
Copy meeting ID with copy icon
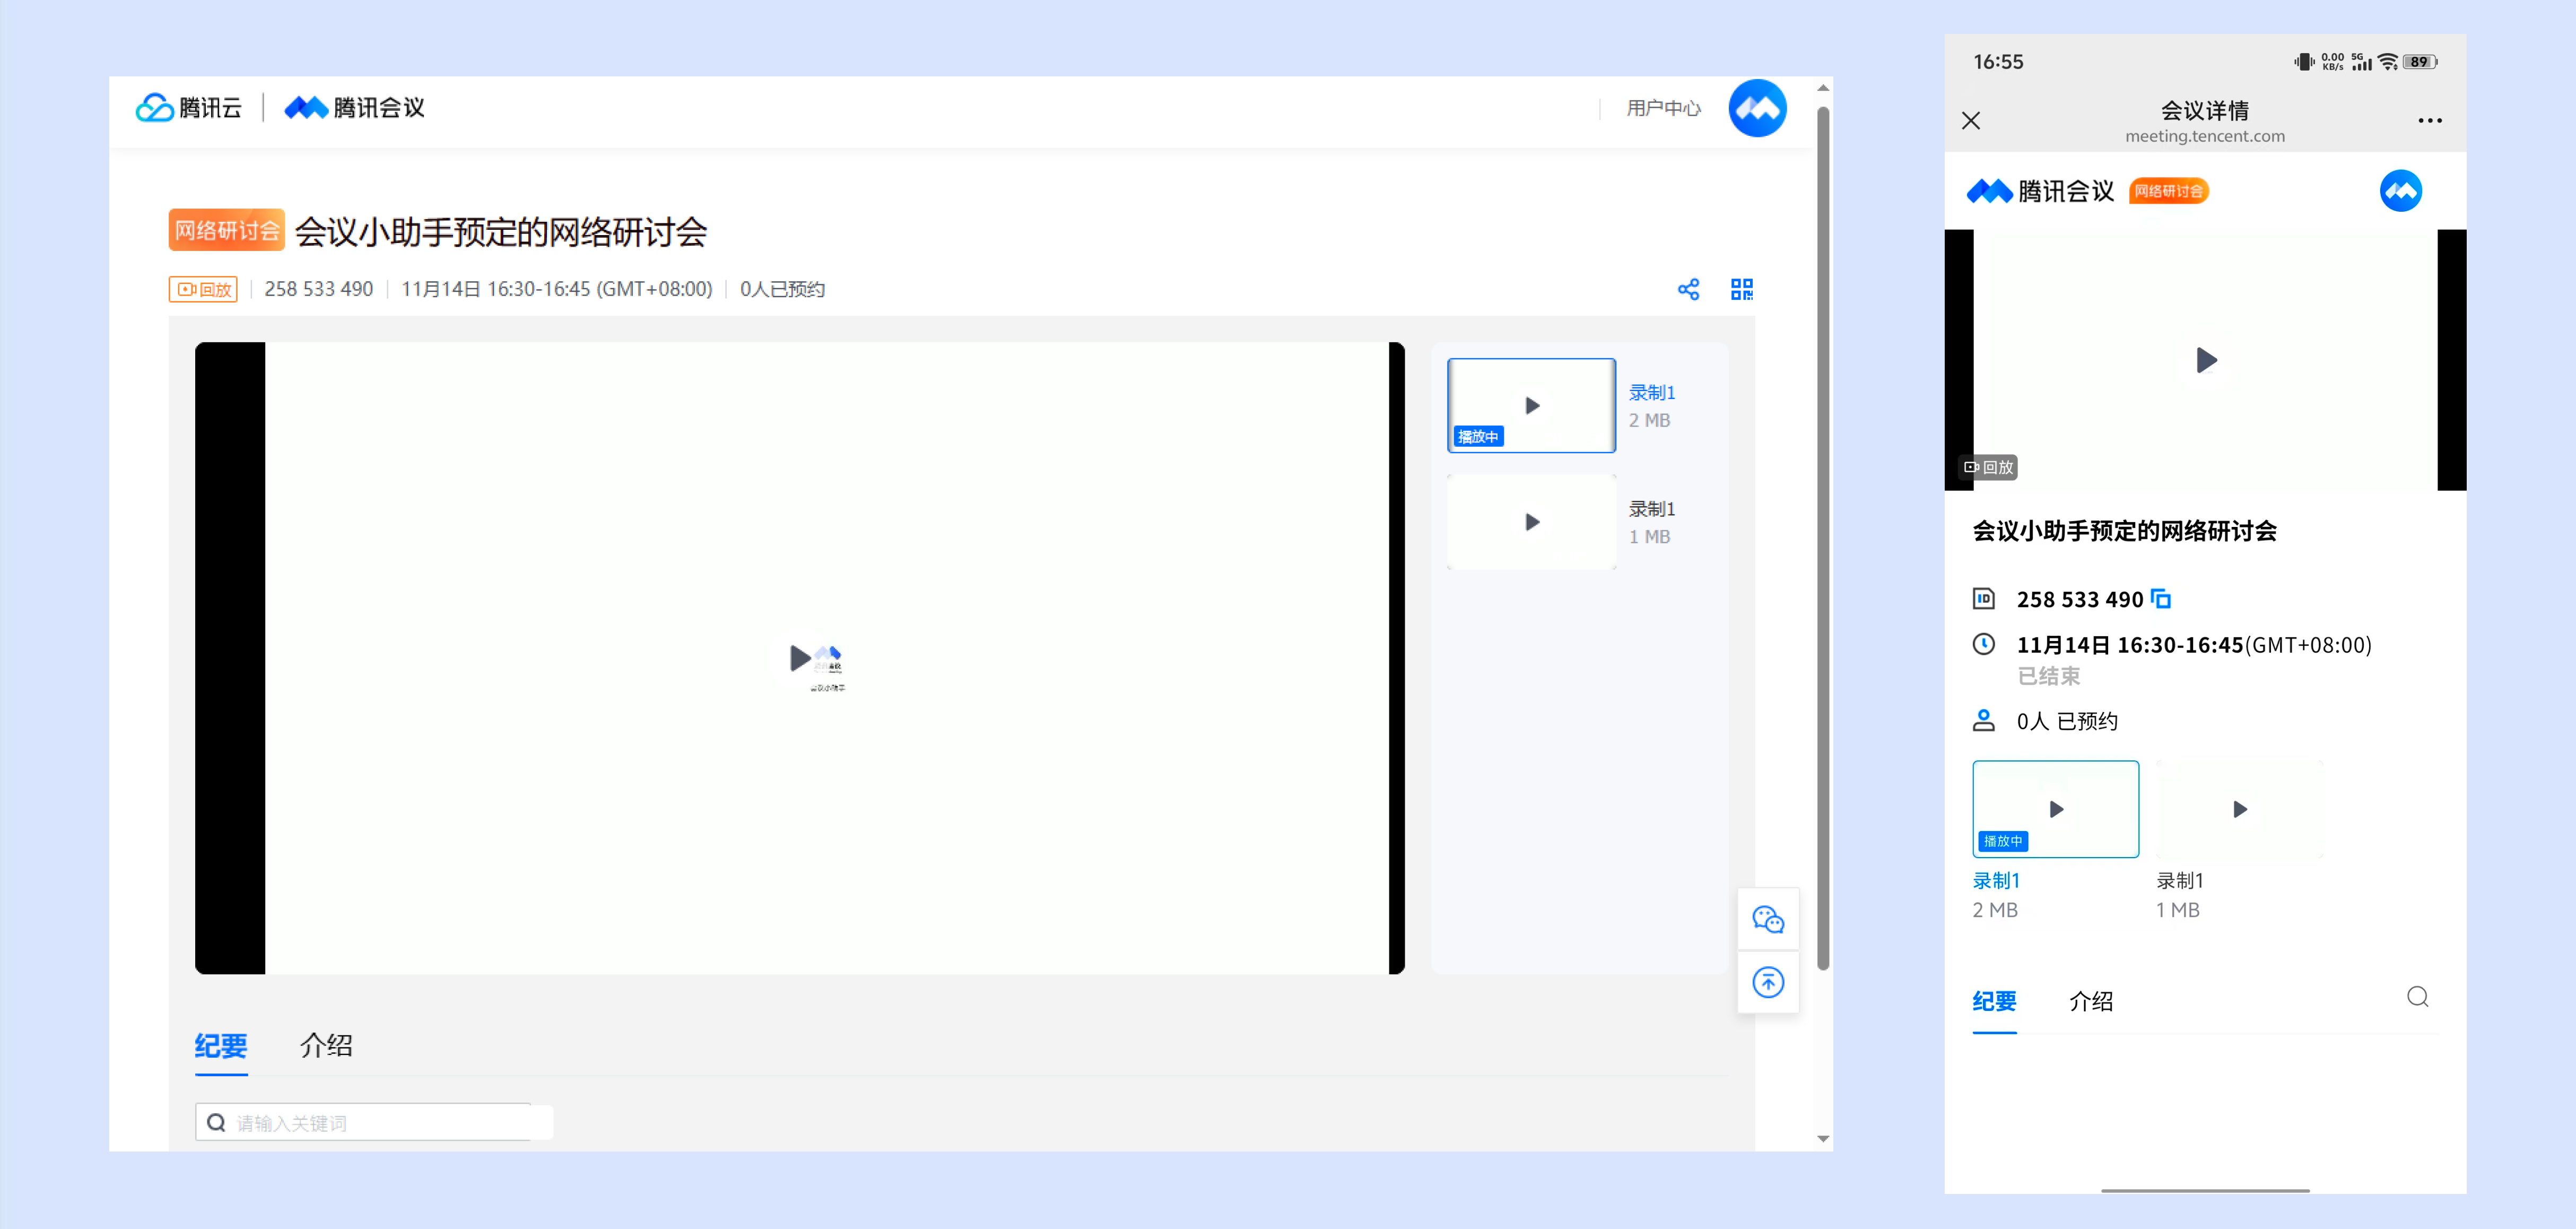2161,599
